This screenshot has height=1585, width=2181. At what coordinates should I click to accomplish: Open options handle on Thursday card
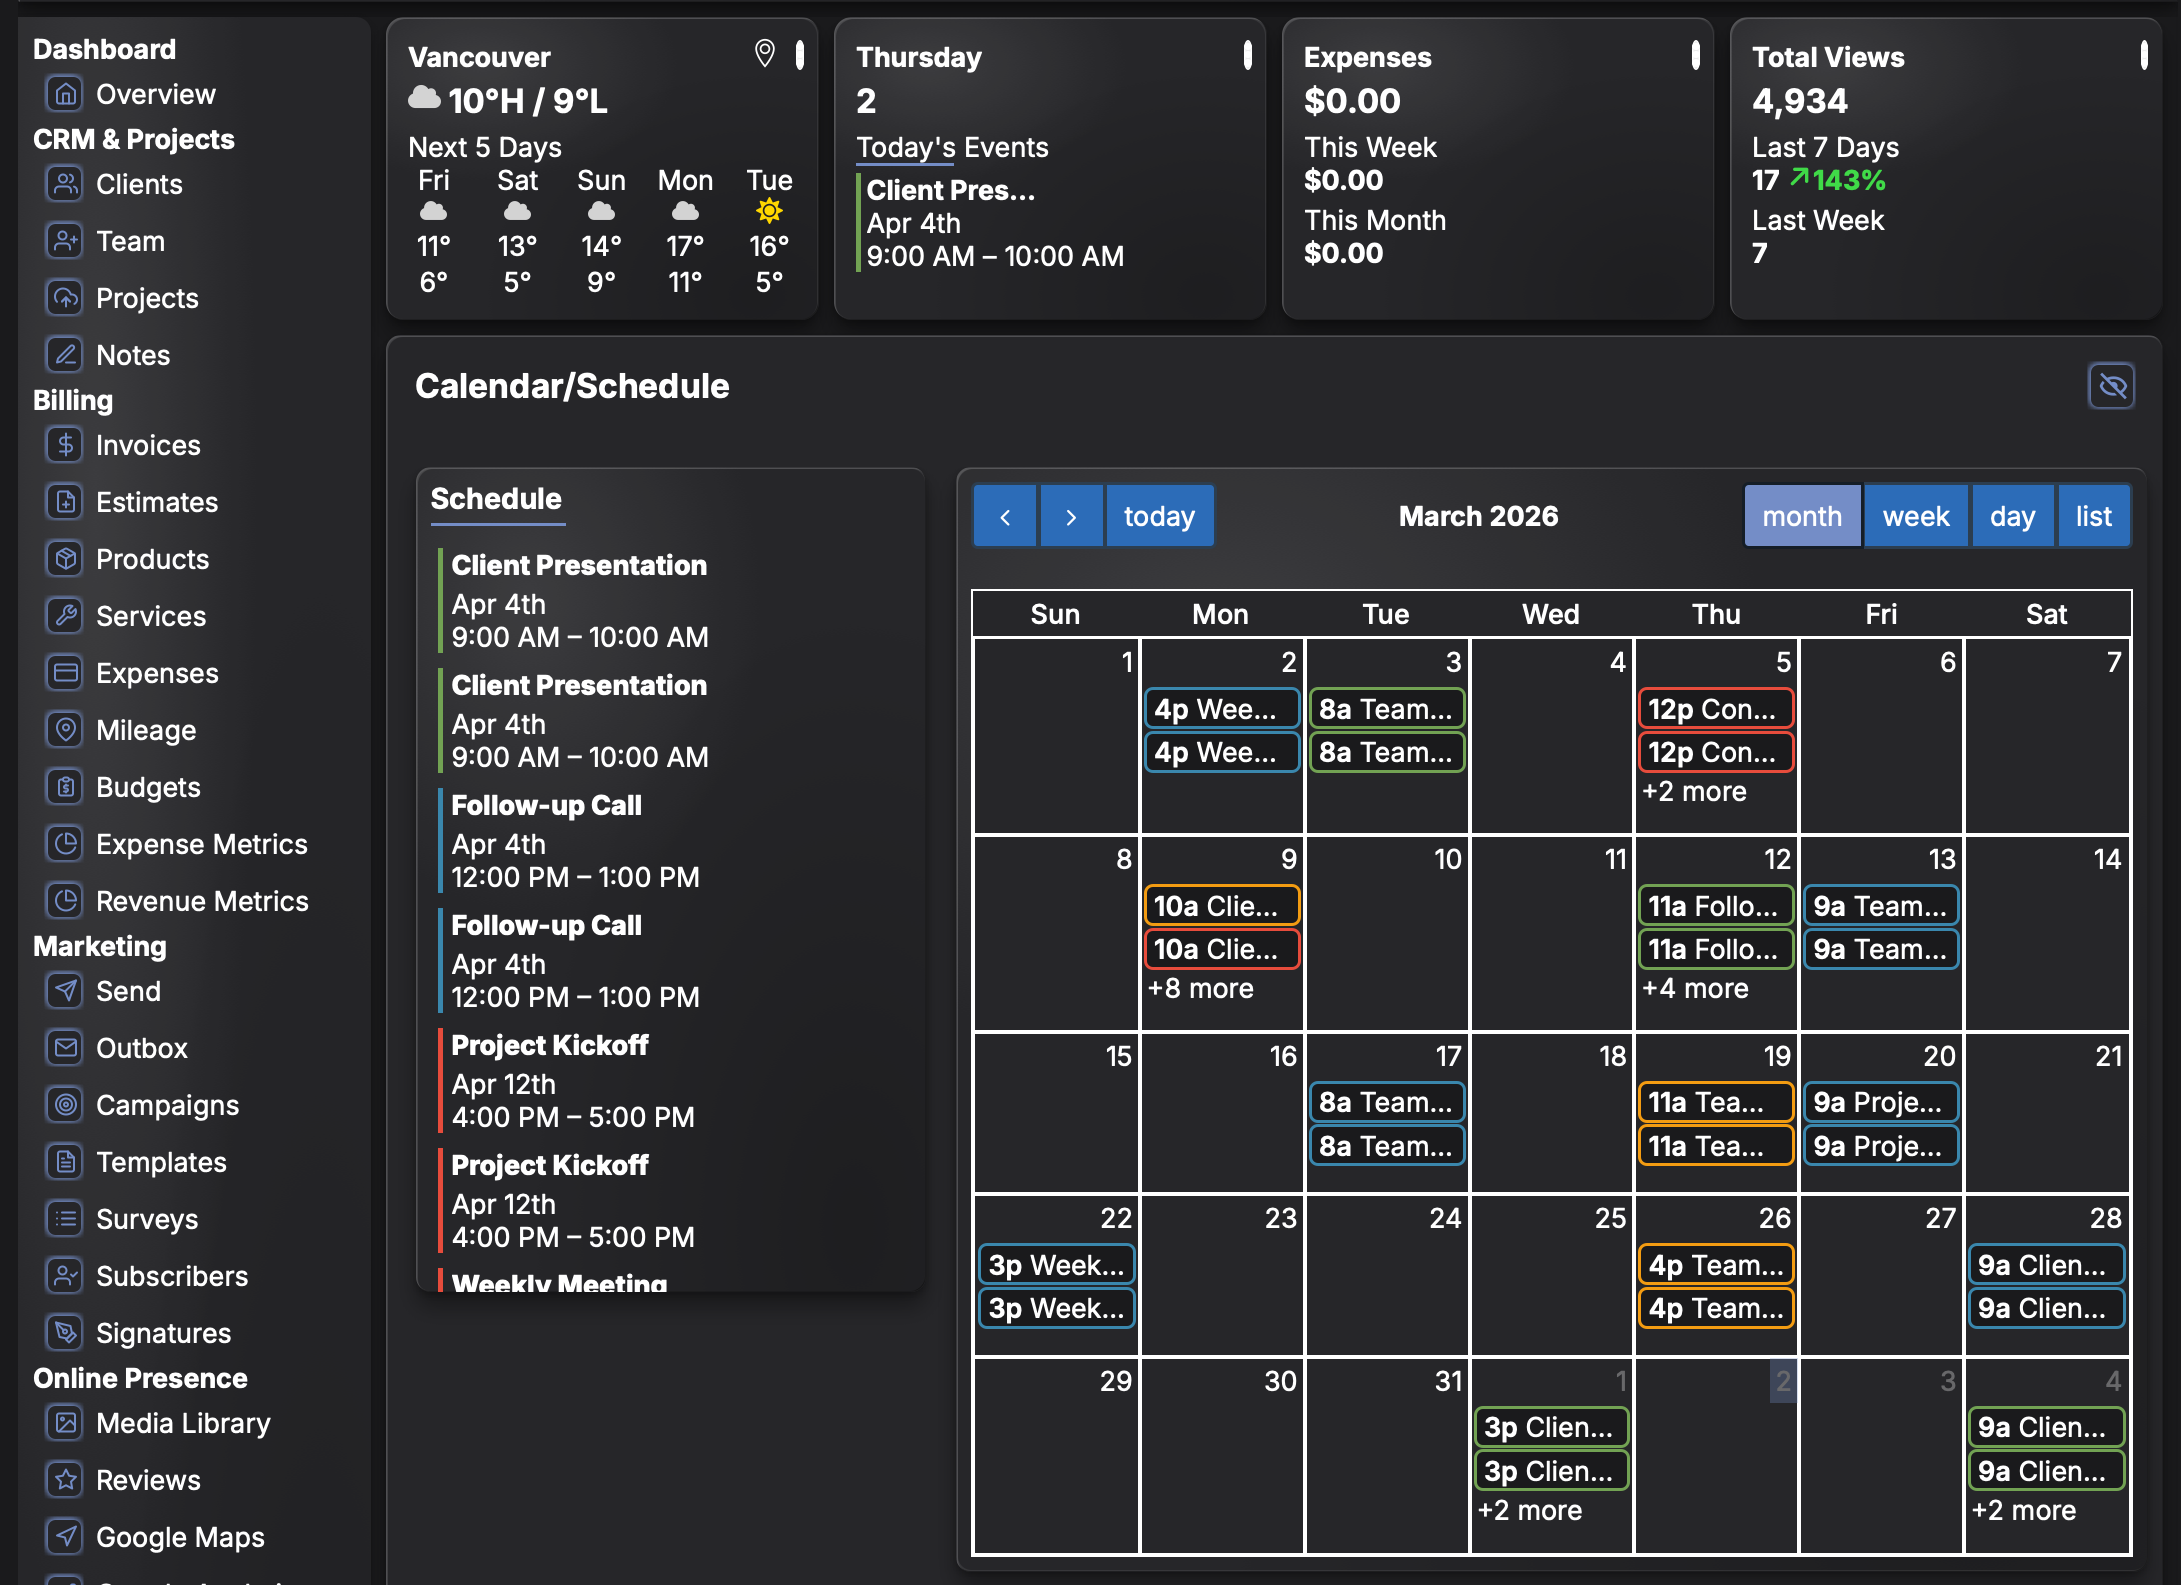pos(1247,55)
